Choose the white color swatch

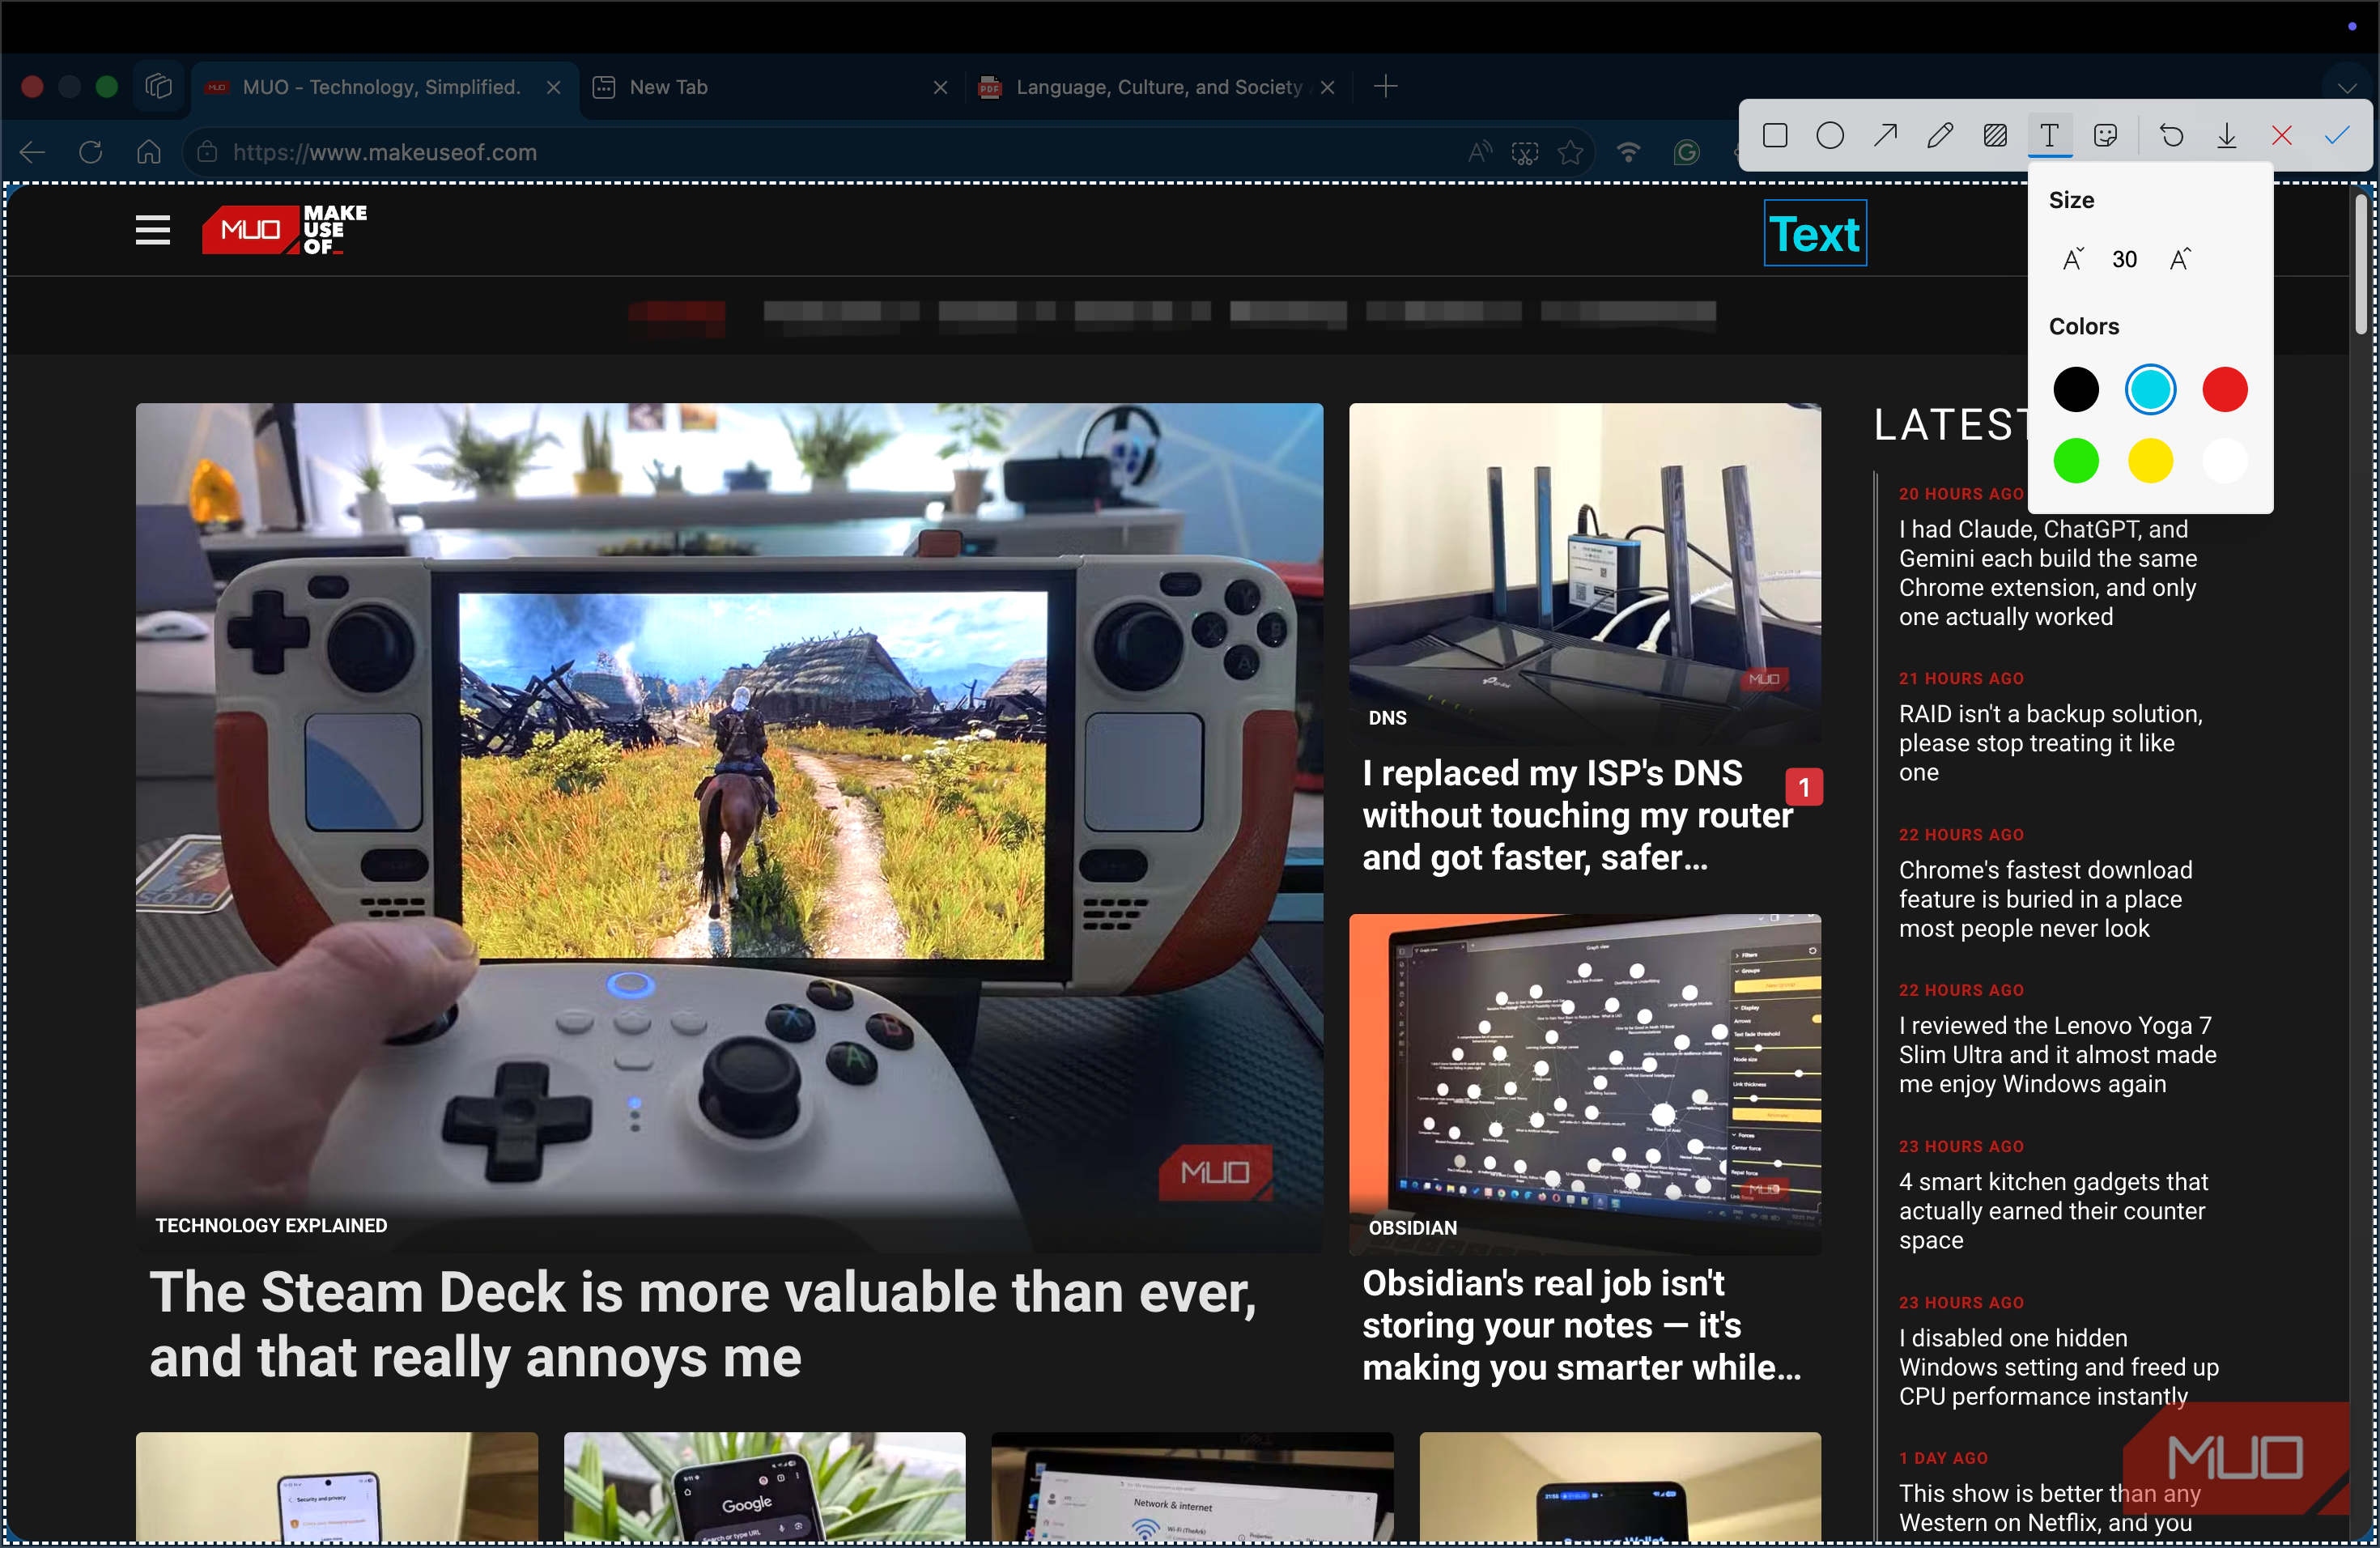click(x=2225, y=461)
